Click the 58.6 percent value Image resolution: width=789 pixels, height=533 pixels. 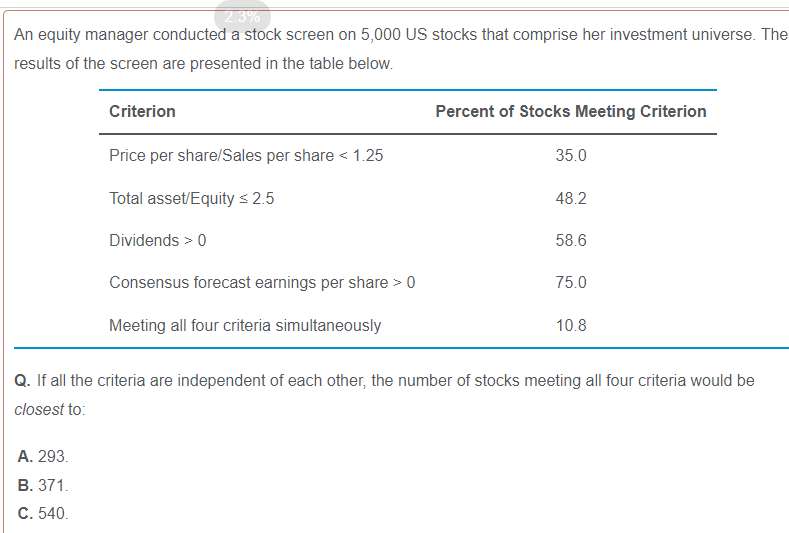click(571, 240)
